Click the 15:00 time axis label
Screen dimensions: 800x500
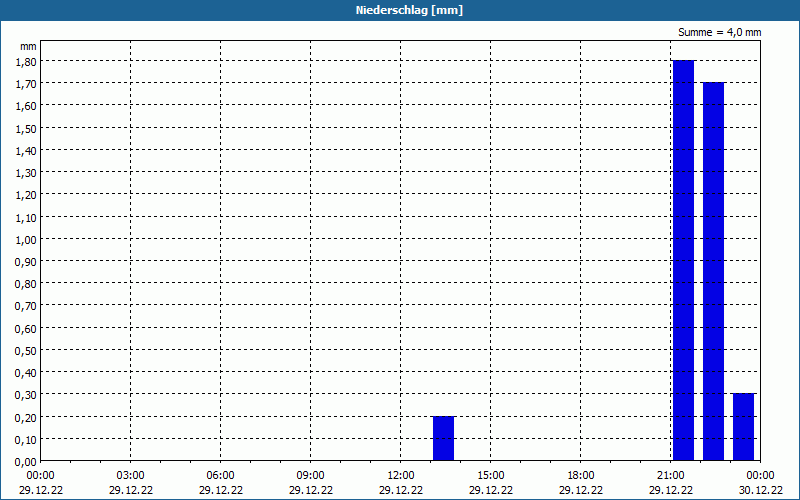pos(491,476)
